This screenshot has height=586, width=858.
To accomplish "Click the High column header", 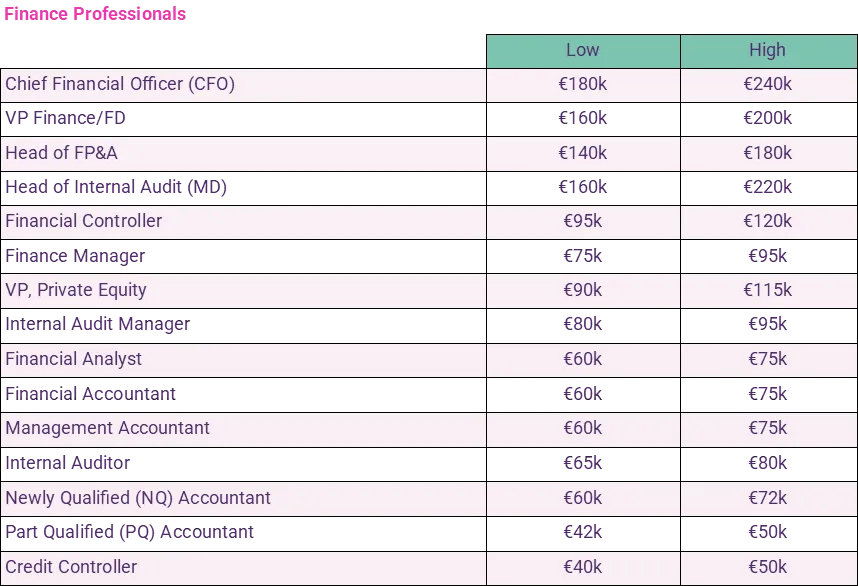I will [767, 50].
